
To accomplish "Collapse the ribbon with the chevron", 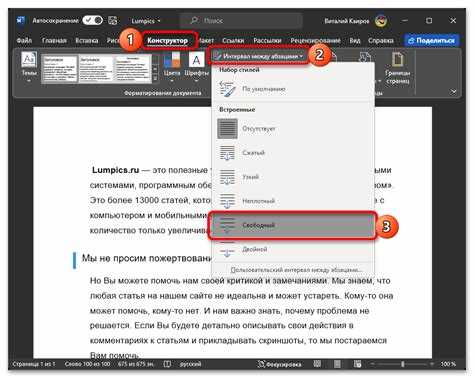I will click(453, 91).
